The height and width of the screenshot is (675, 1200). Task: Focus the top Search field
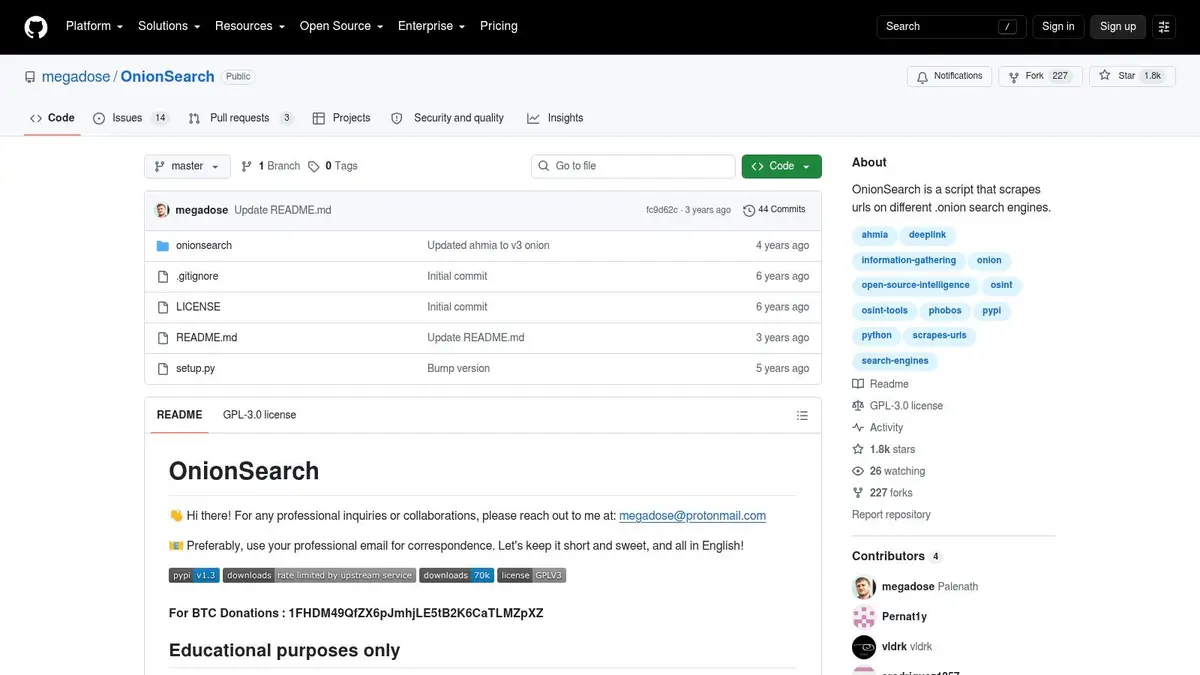click(951, 27)
